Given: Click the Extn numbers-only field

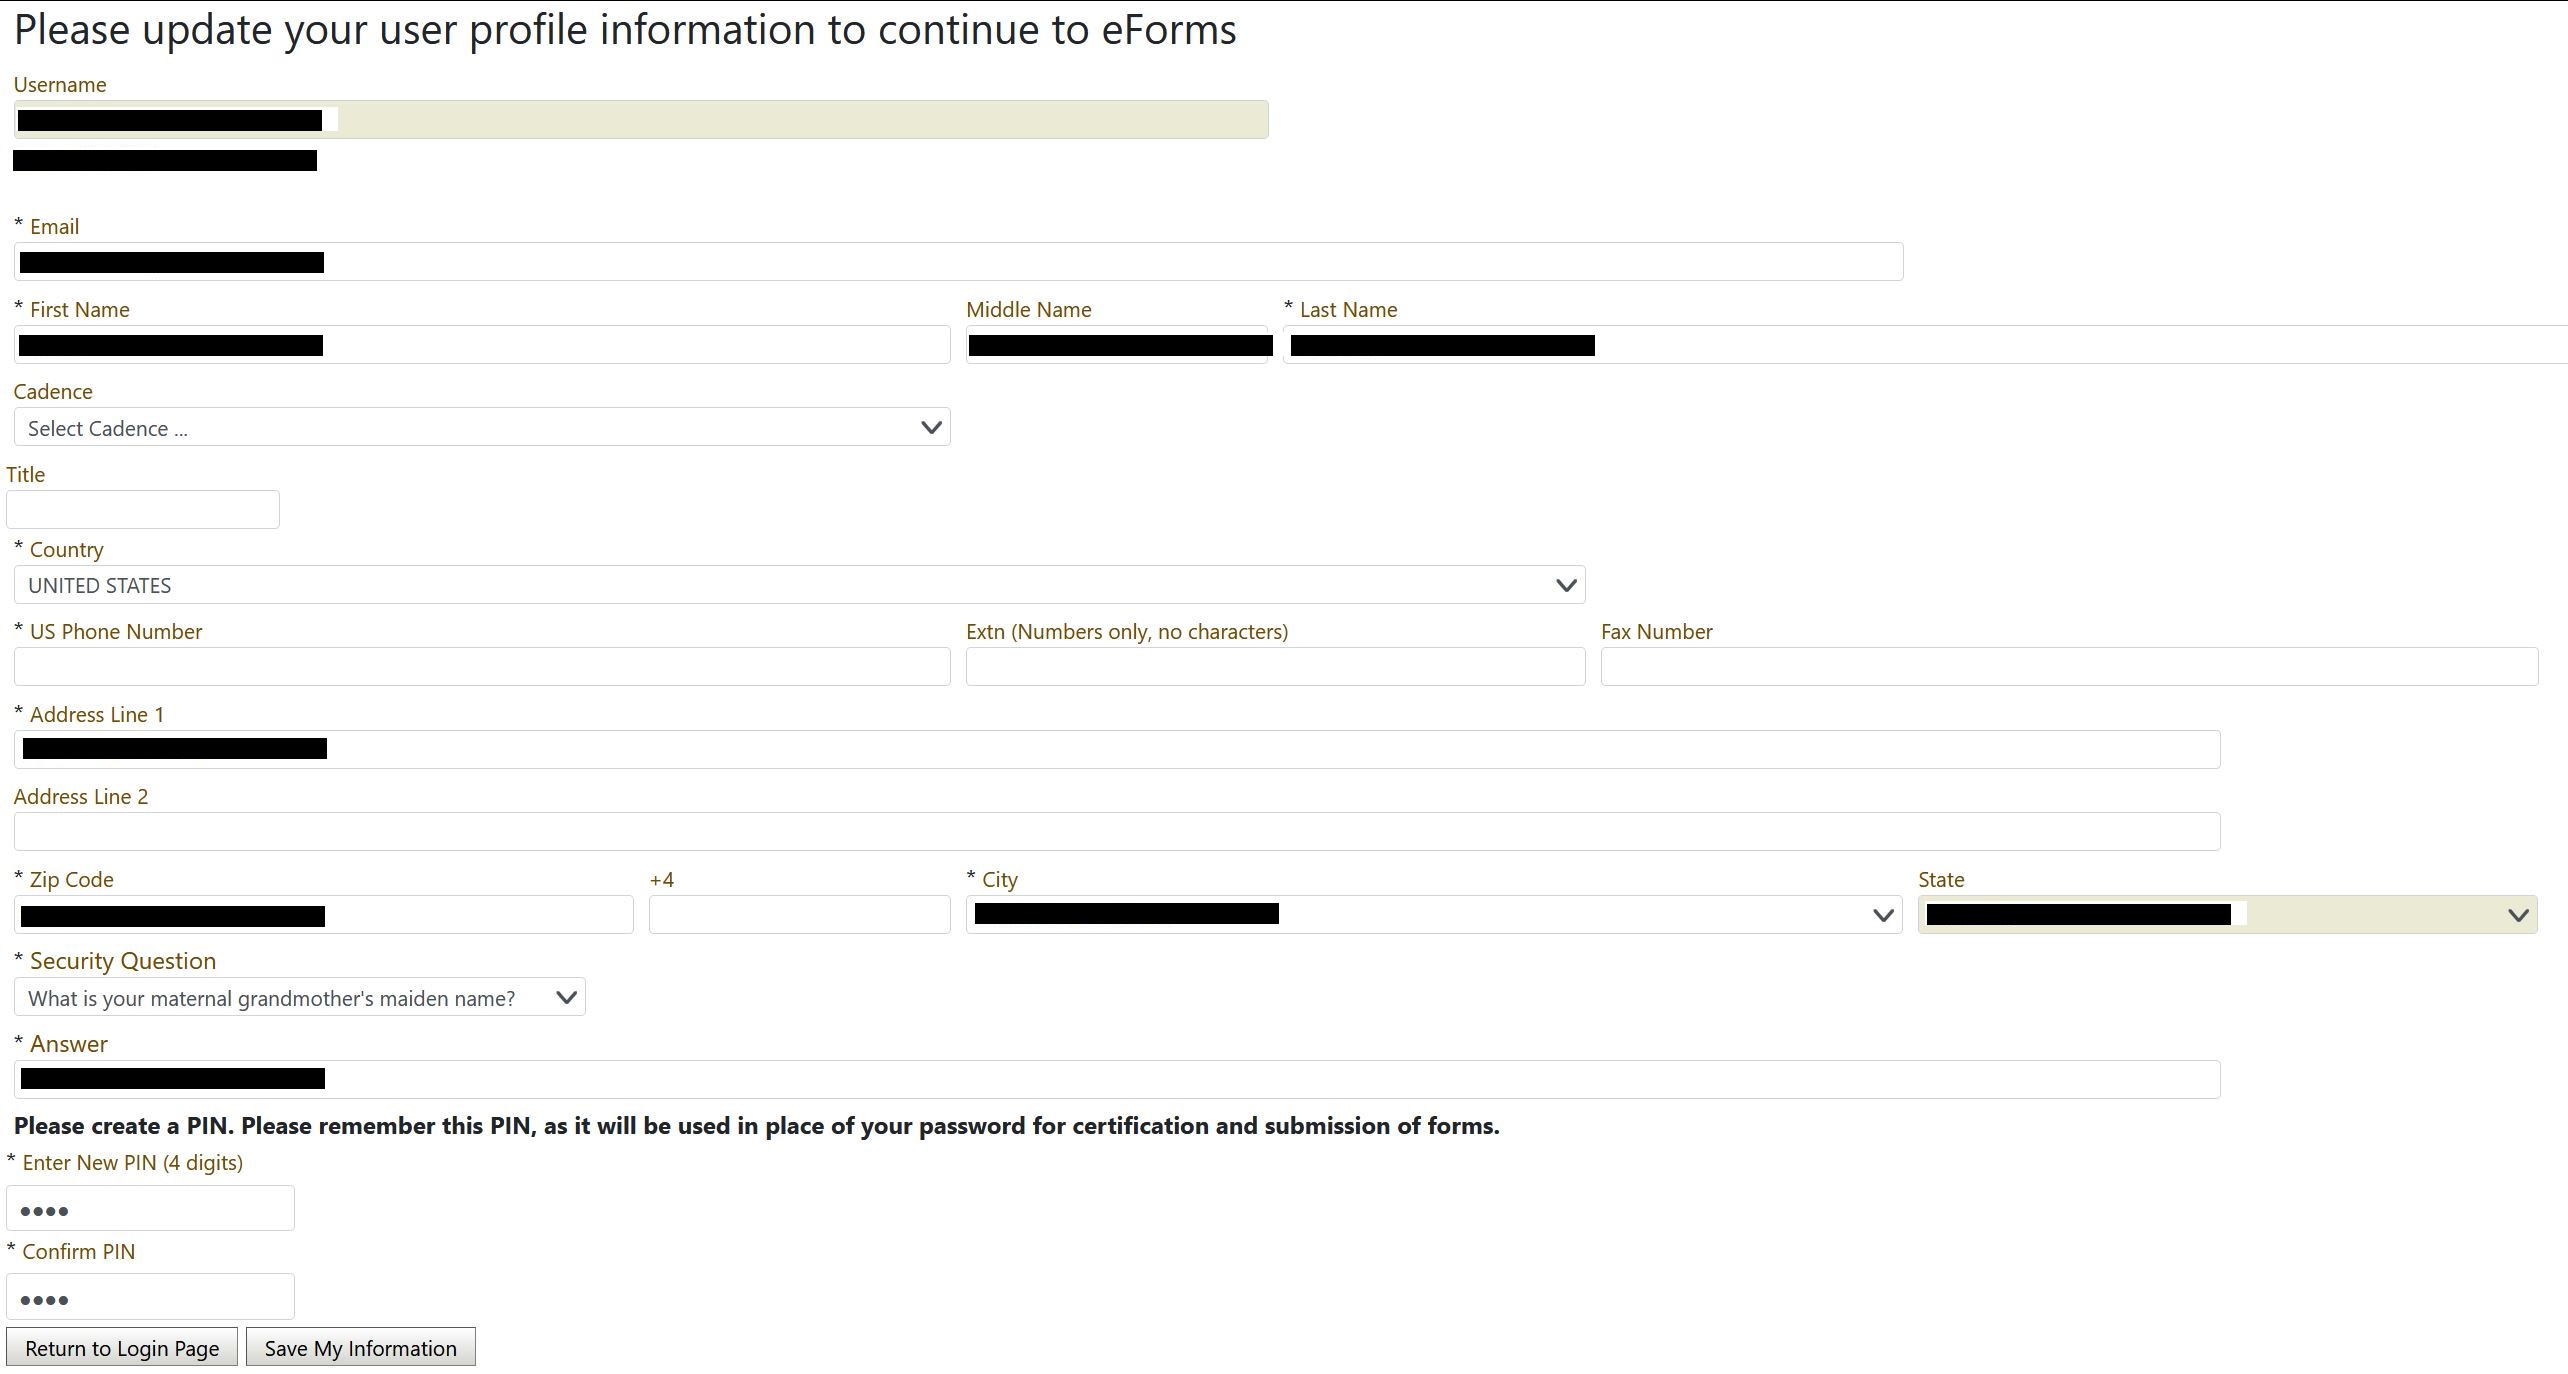Looking at the screenshot, I should tap(1274, 667).
